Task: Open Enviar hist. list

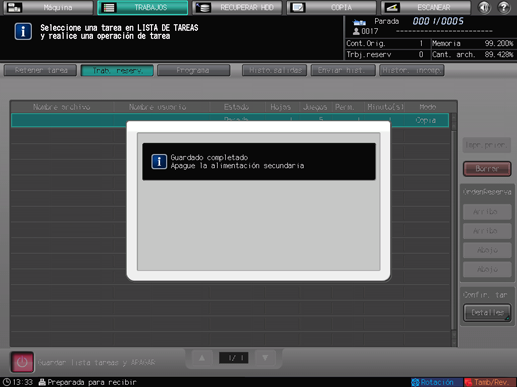Action: coord(343,70)
